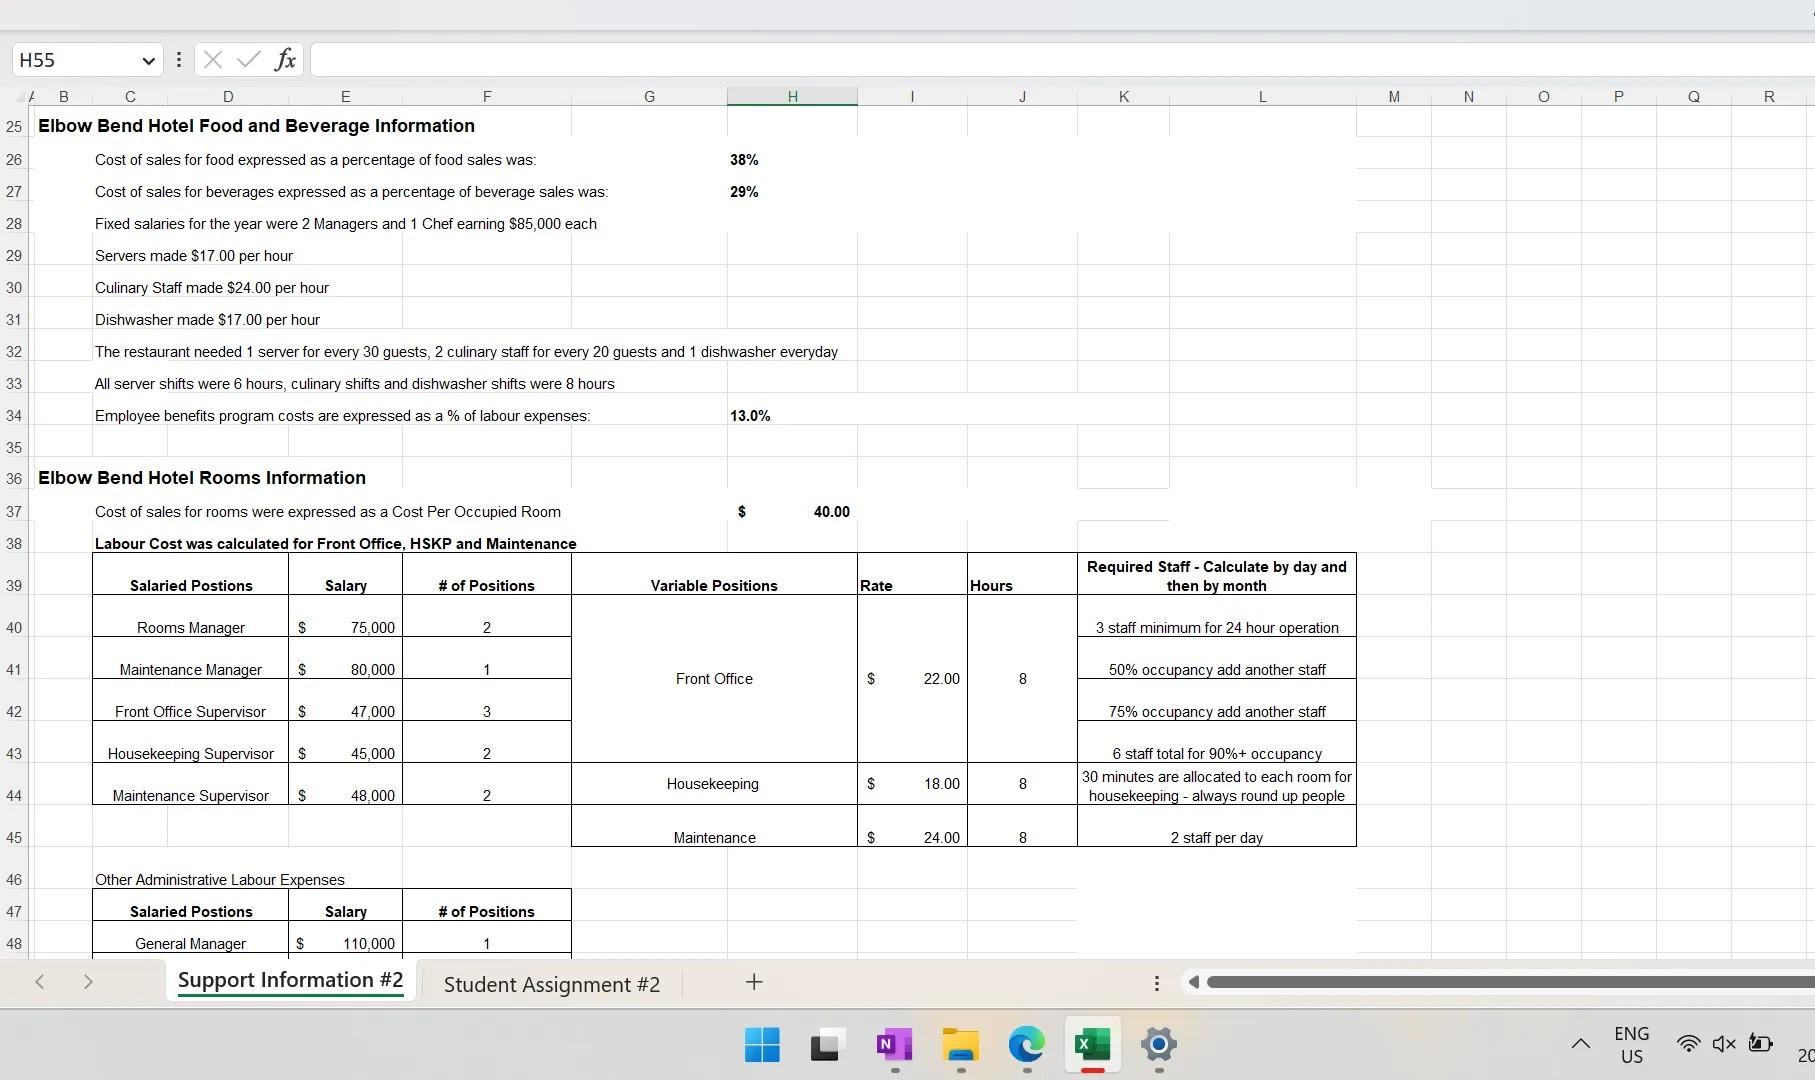Switch to Excel on the taskbar
This screenshot has height=1080, width=1815.
(1092, 1045)
